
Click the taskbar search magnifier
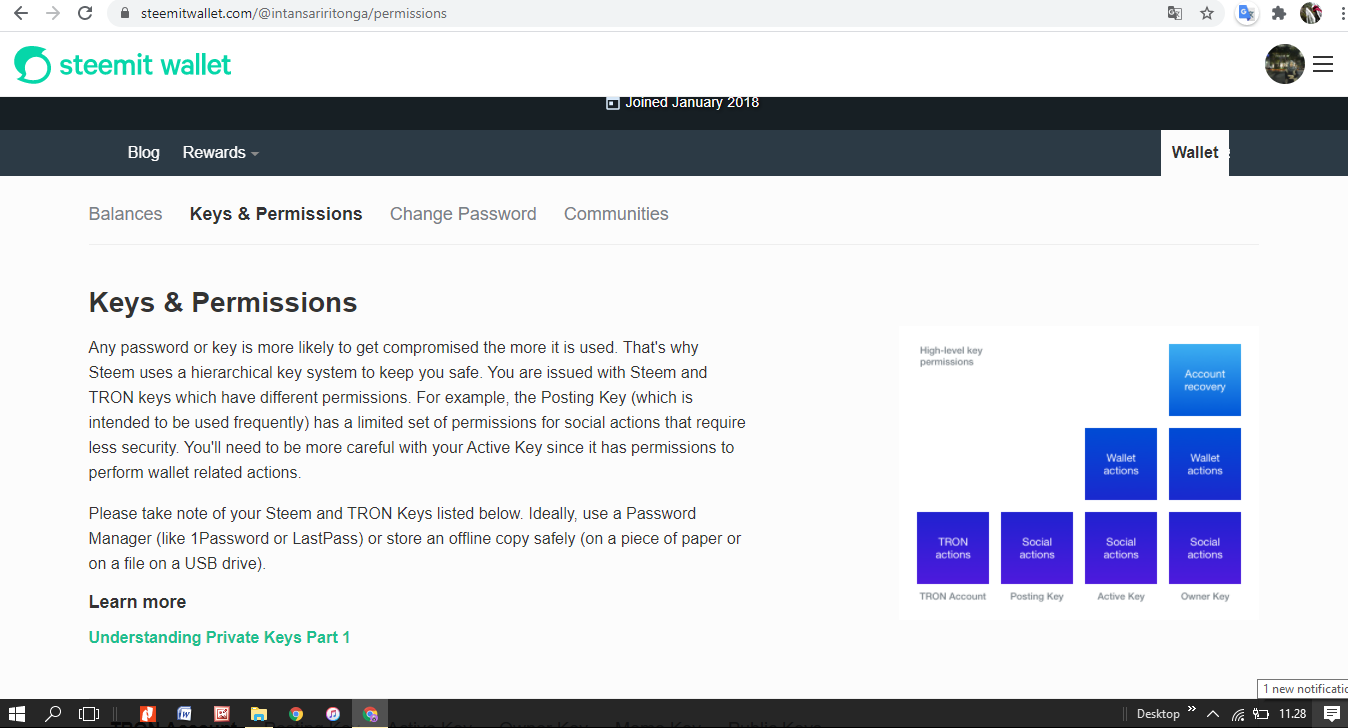(53, 714)
